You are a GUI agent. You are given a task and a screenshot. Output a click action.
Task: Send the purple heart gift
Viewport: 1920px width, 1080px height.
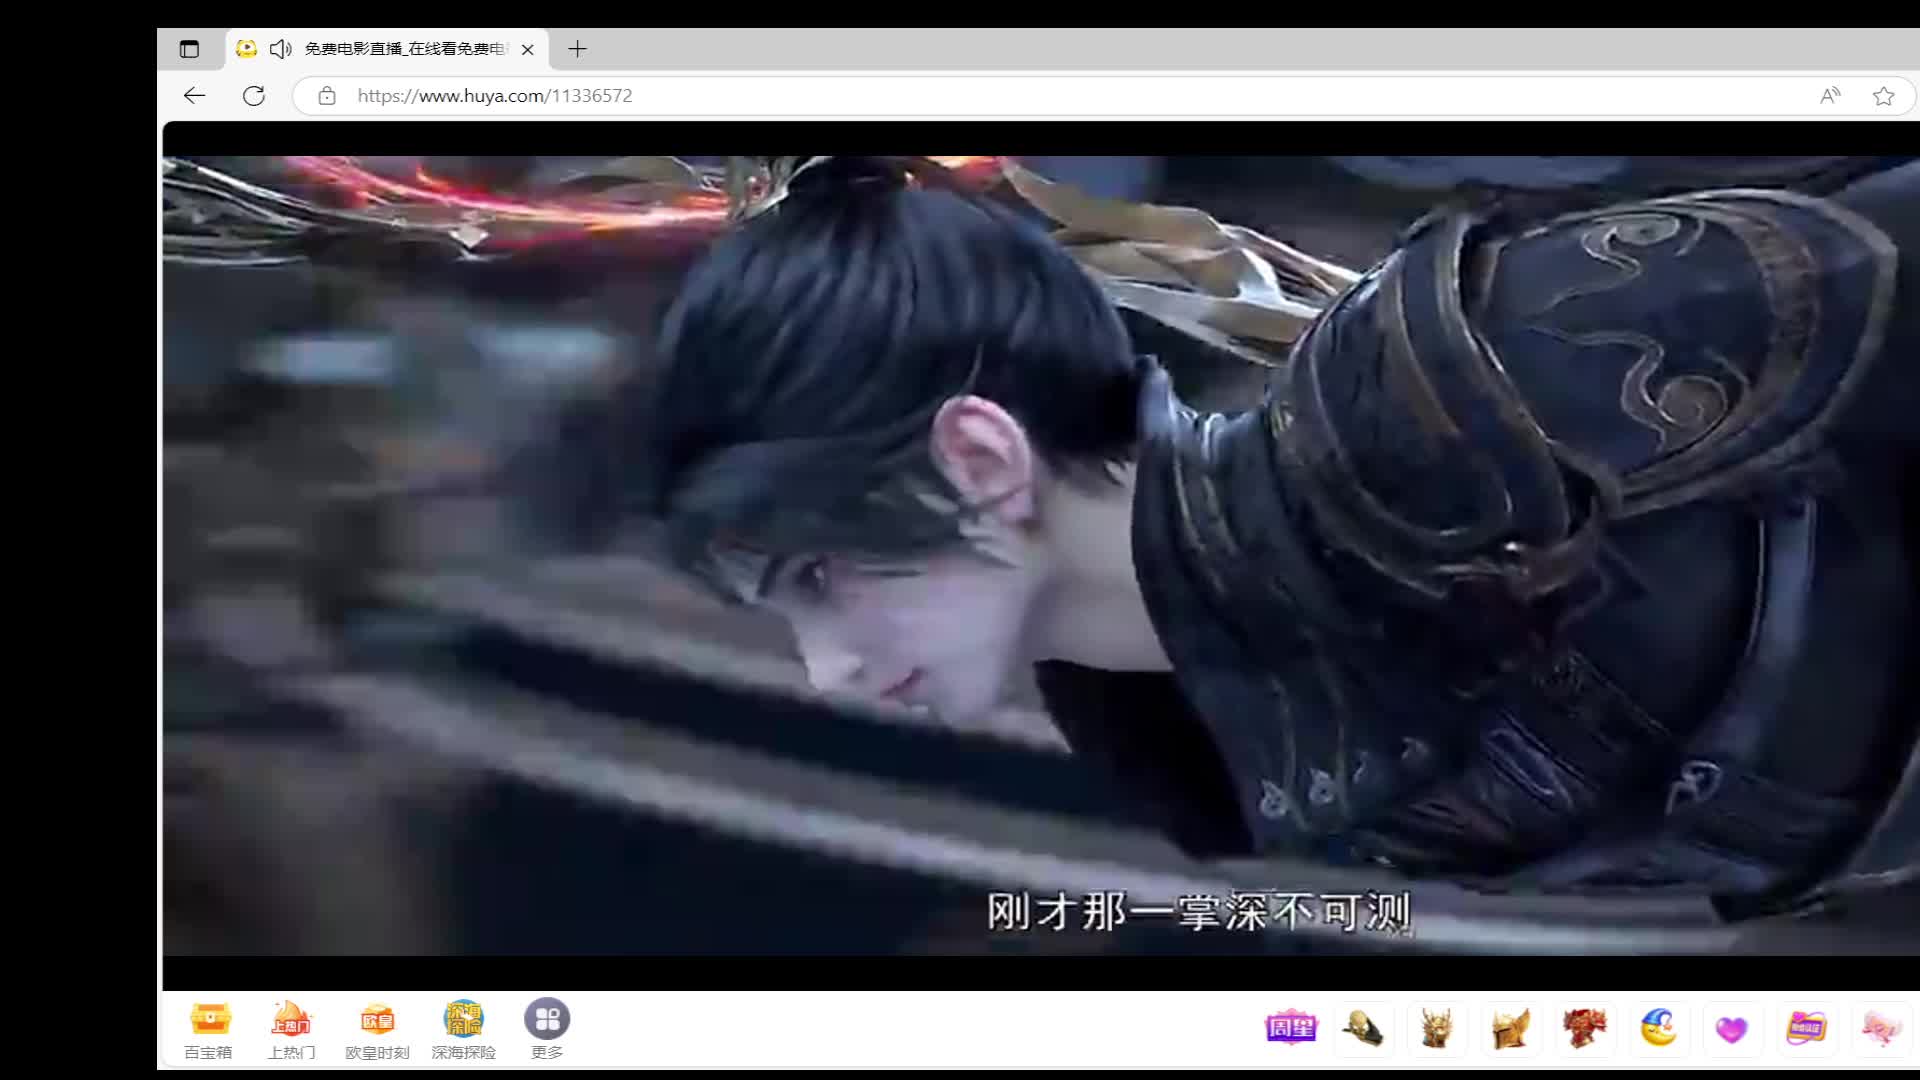(1732, 1028)
